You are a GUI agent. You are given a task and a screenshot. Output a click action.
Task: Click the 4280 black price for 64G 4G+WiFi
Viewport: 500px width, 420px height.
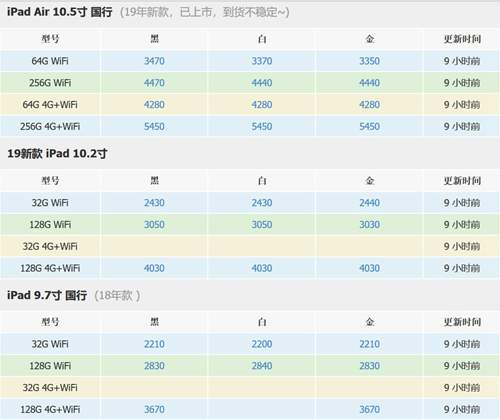click(154, 105)
